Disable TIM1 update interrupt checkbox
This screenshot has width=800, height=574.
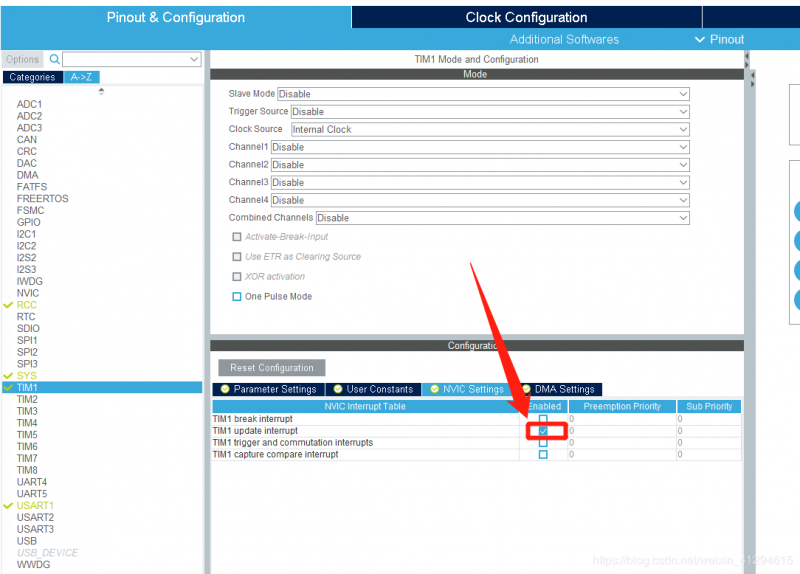pyautogui.click(x=543, y=431)
